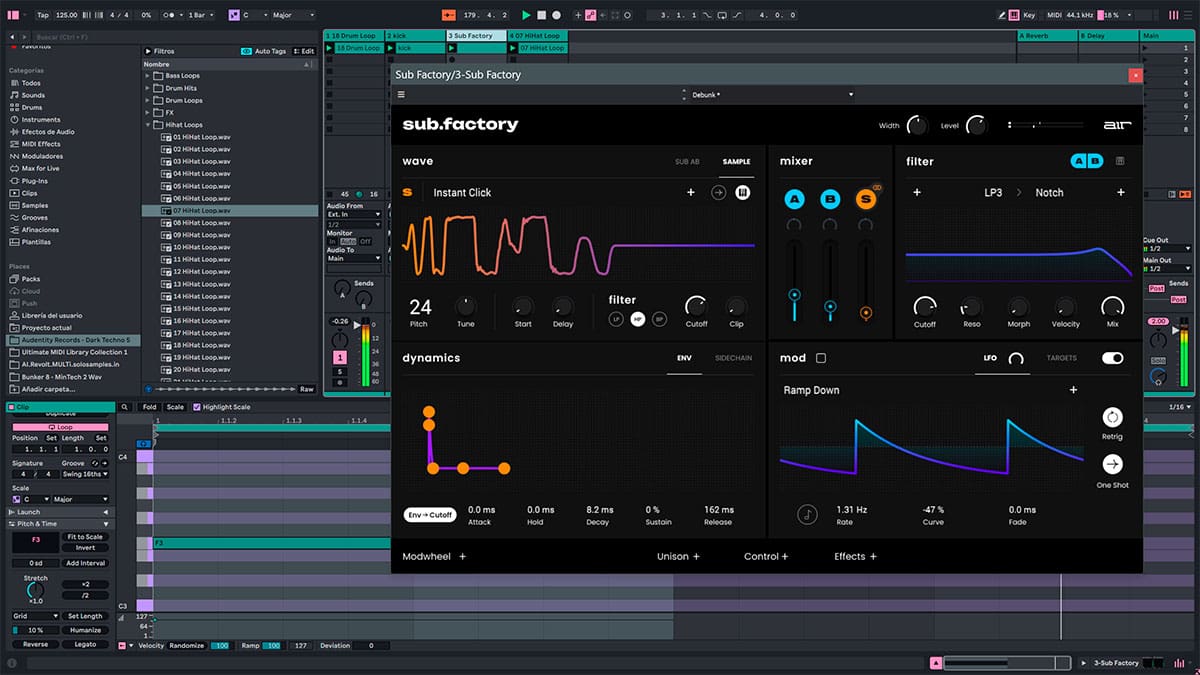Select Max for Live category
Image resolution: width=1200 pixels, height=675 pixels.
(41, 168)
